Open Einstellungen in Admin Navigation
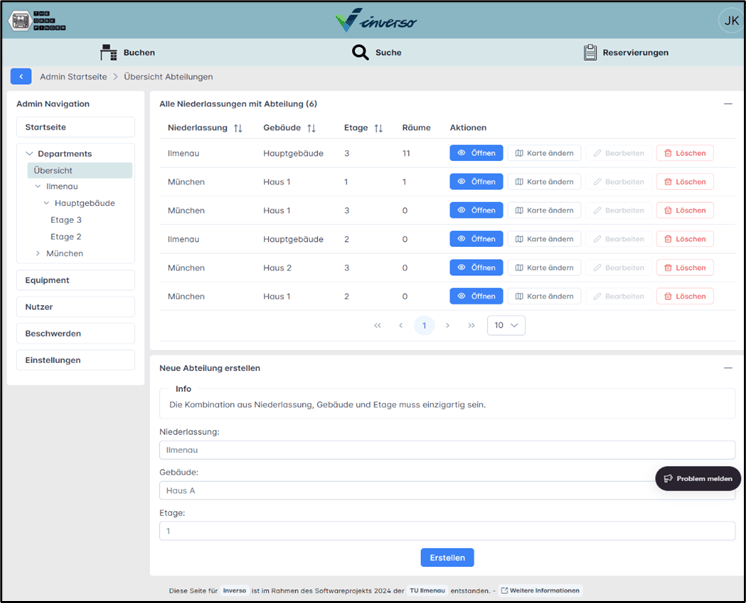This screenshot has height=603, width=746. click(x=76, y=360)
